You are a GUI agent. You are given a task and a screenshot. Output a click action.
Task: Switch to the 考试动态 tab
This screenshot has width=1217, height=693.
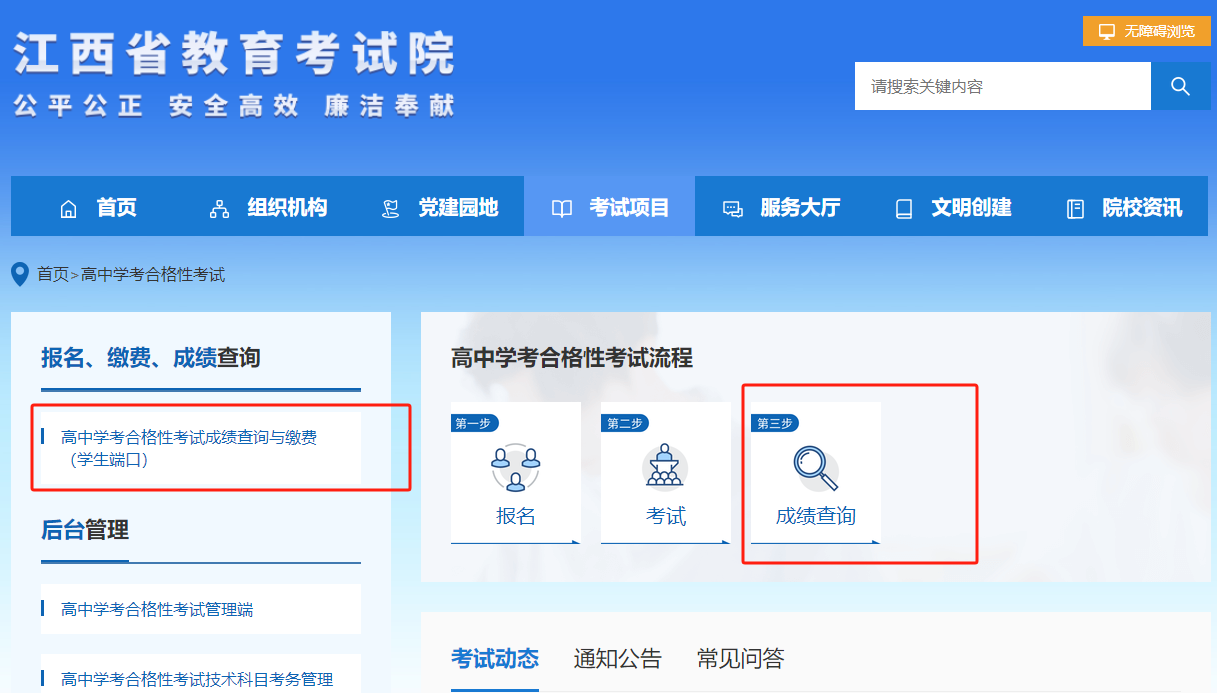coord(495,658)
